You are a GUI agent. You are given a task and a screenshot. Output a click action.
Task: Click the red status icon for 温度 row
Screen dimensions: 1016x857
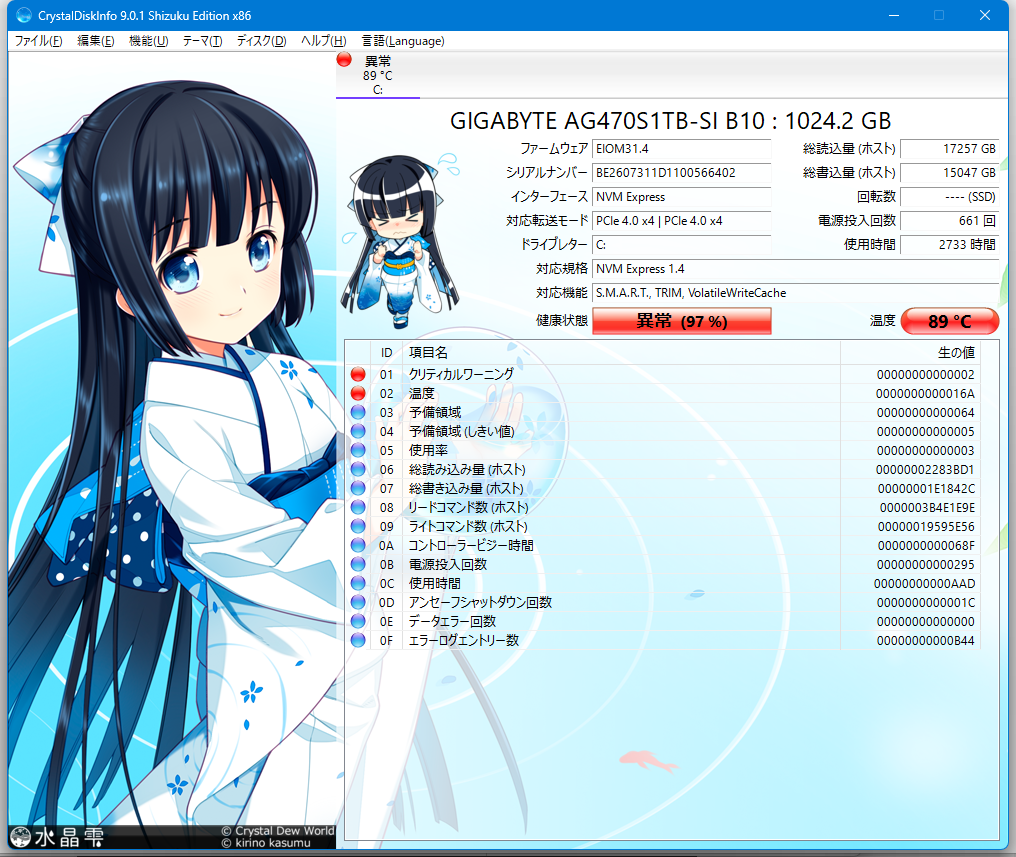coord(358,393)
